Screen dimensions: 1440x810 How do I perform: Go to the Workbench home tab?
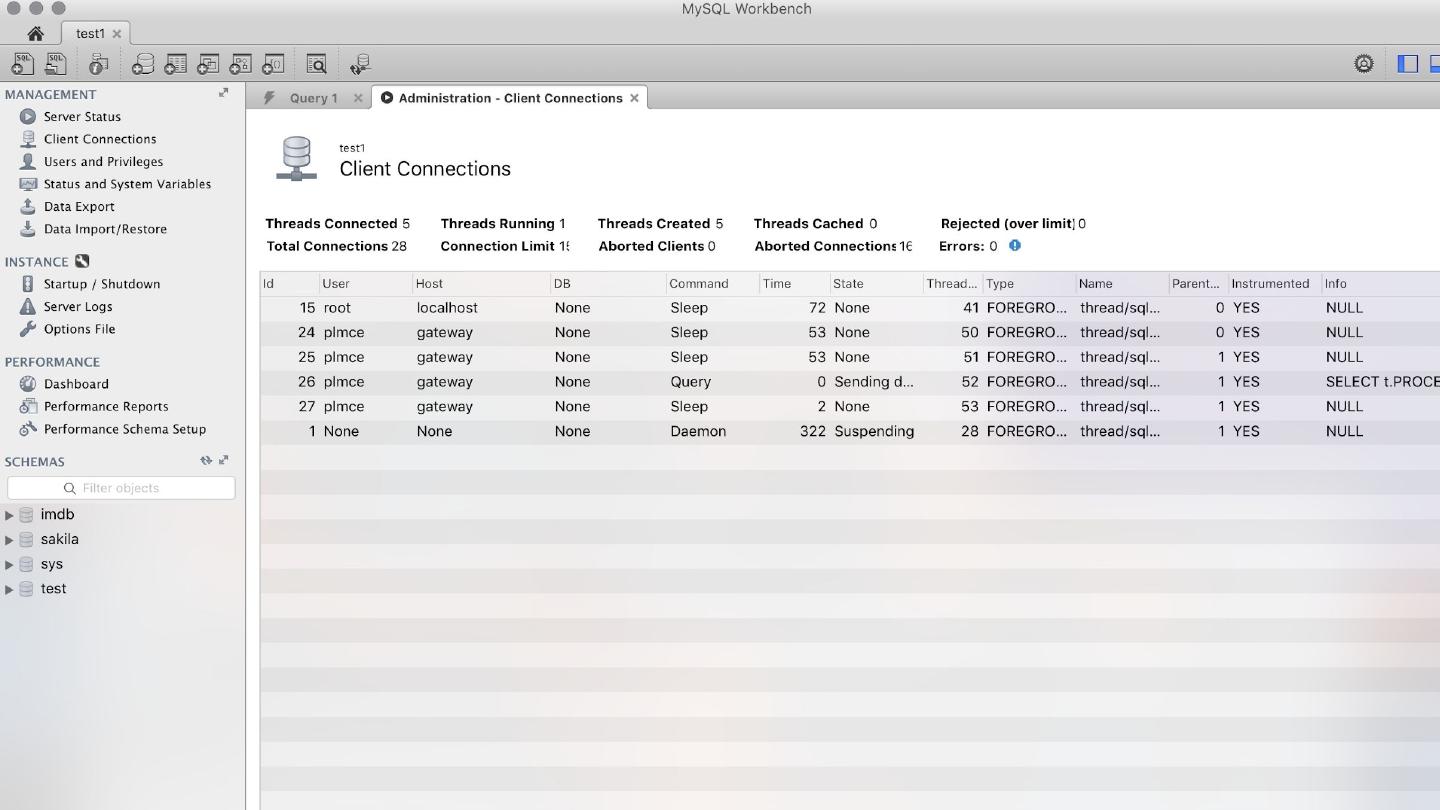click(35, 34)
